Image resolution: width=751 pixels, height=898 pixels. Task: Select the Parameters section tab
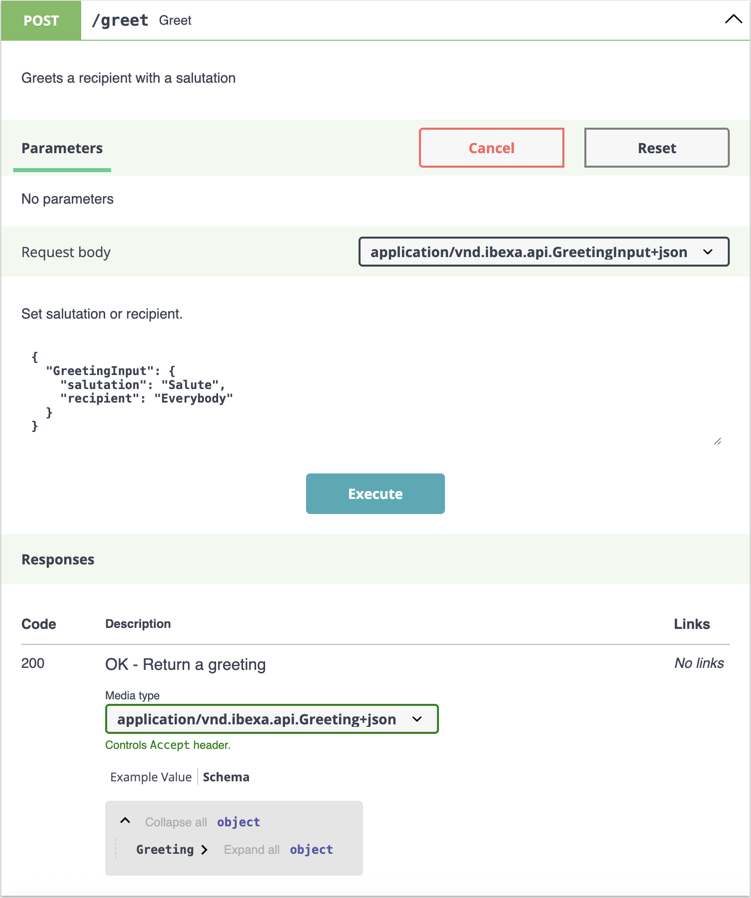coord(62,148)
